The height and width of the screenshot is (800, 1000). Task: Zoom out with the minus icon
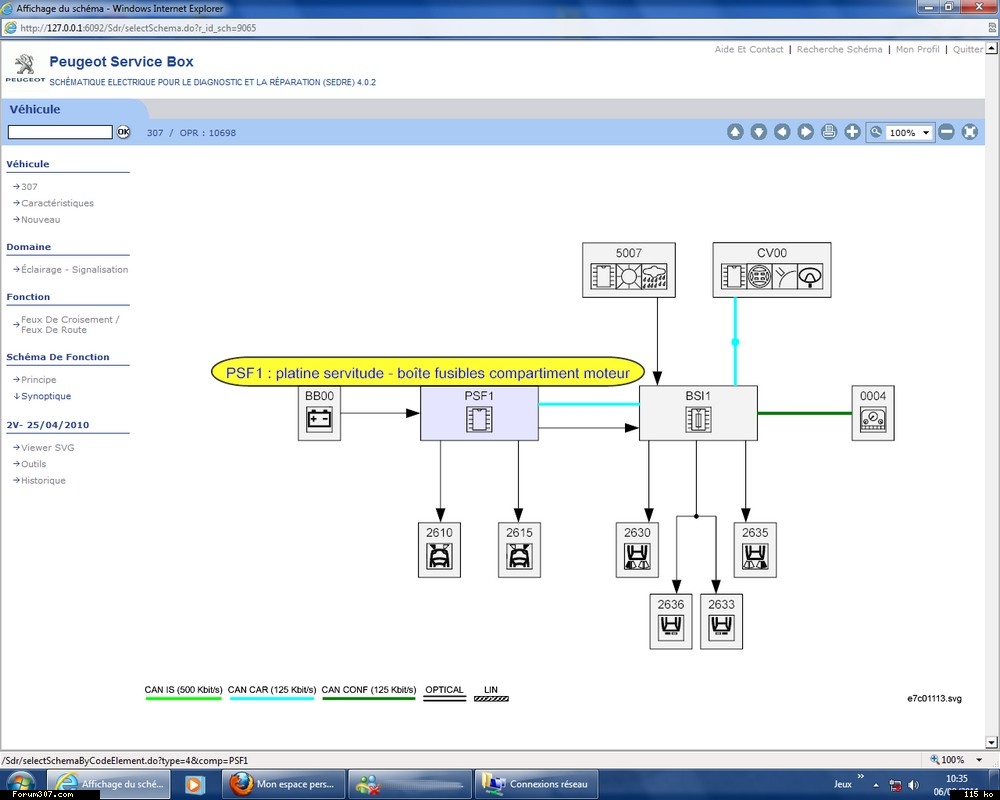[946, 132]
